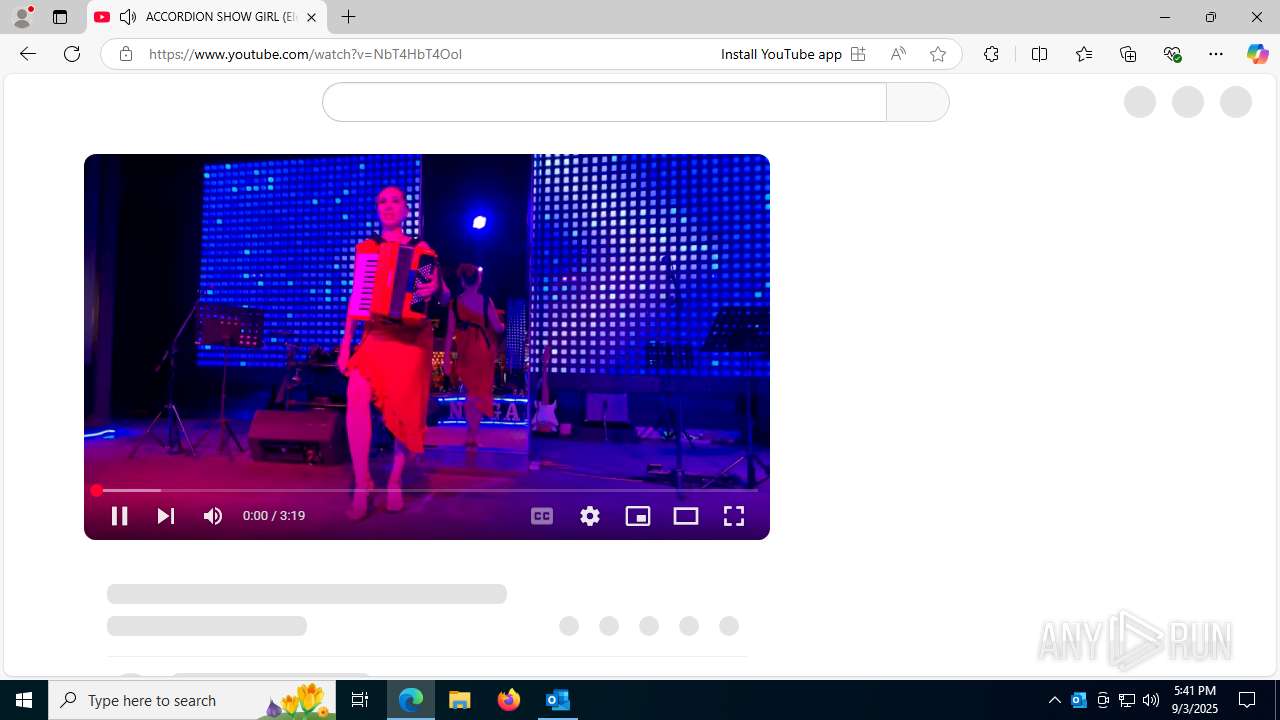Open Split screen view
1280x720 pixels.
click(1040, 54)
